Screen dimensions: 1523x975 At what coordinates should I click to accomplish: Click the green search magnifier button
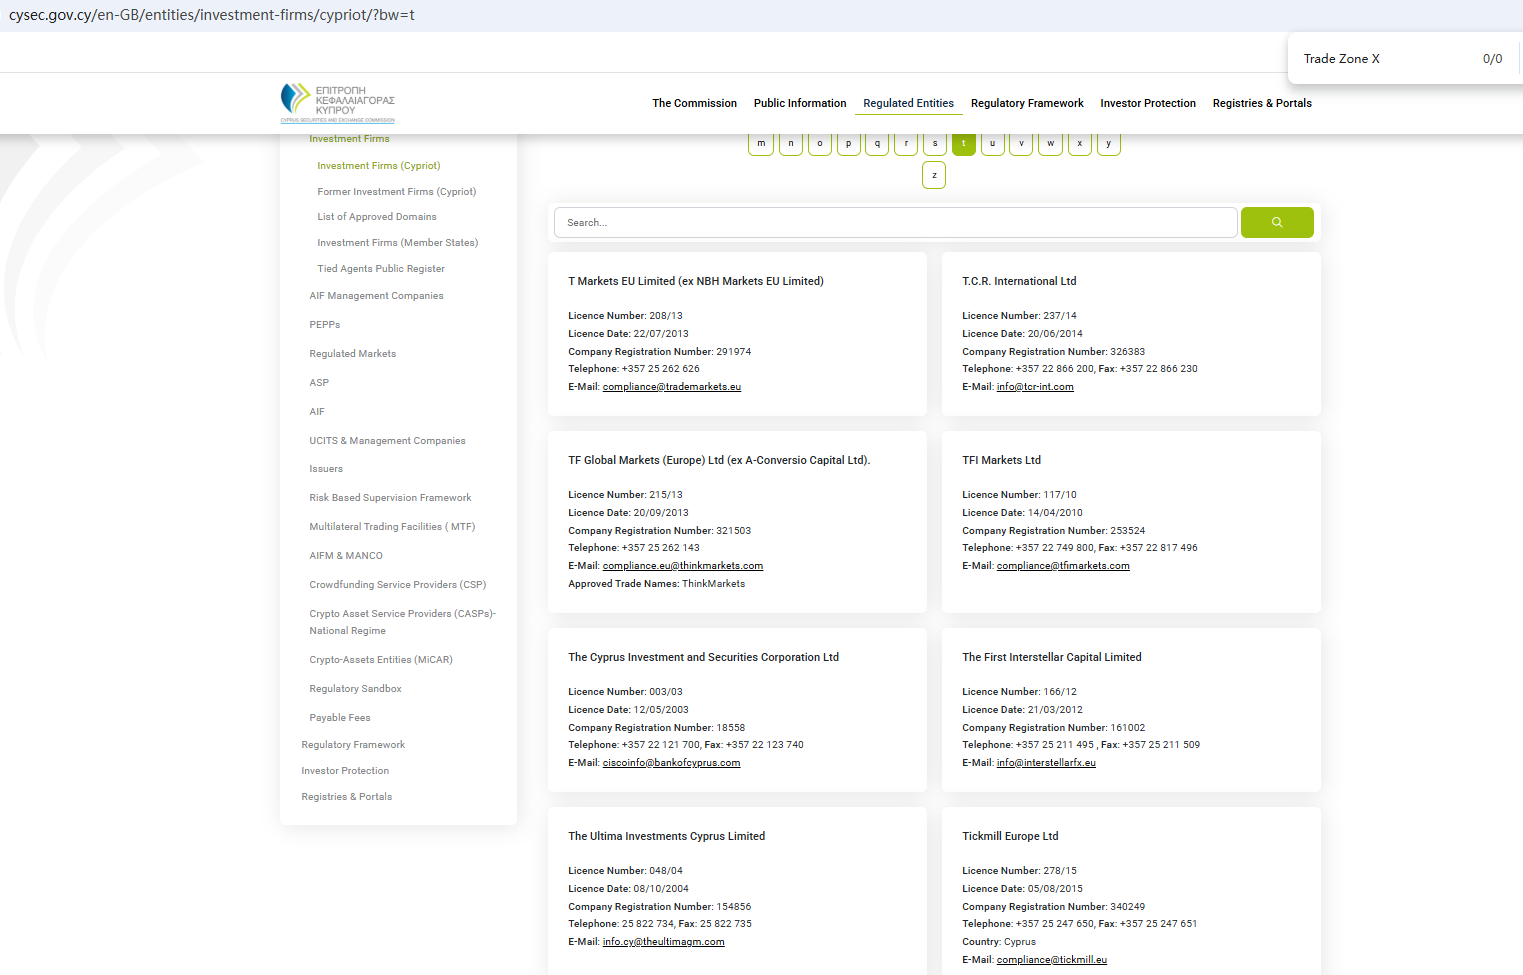point(1276,222)
